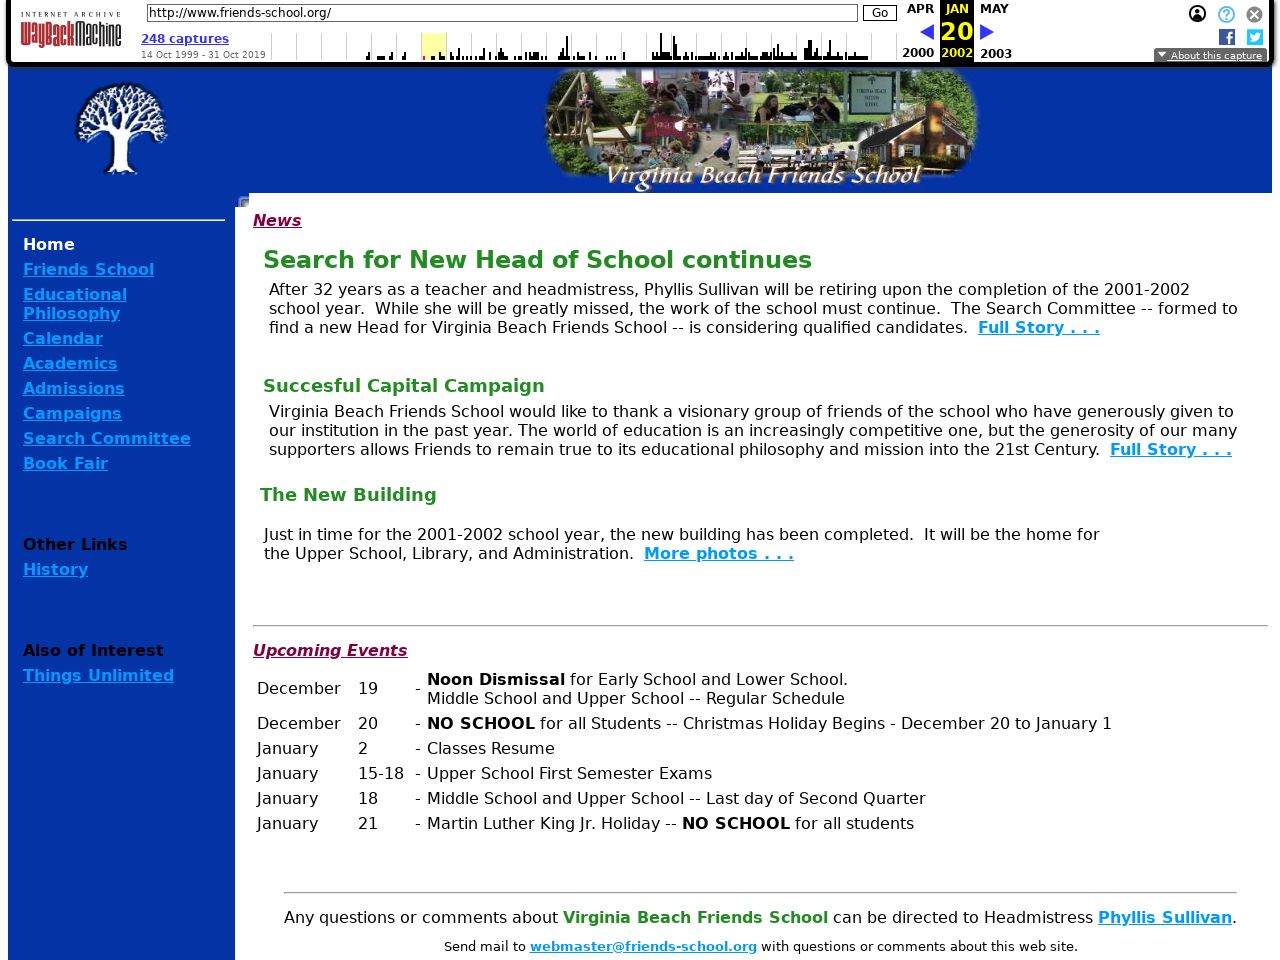Open the Wayback help question icon

point(1226,14)
